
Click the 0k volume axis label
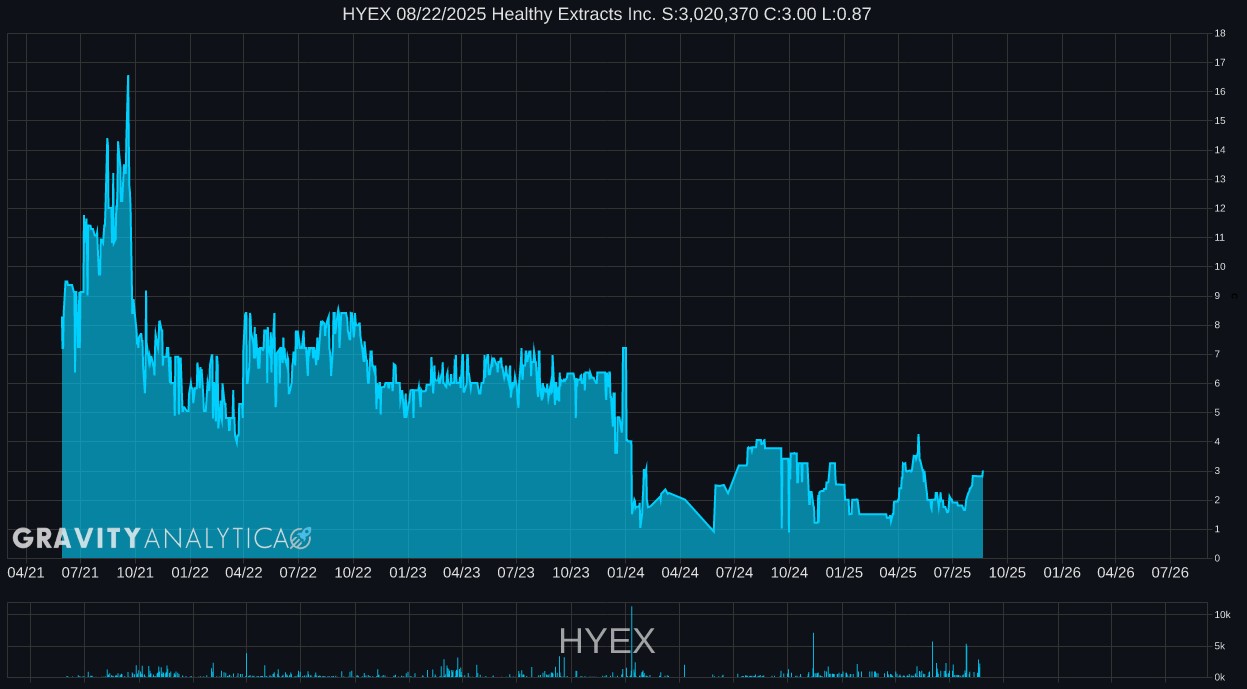click(1220, 677)
